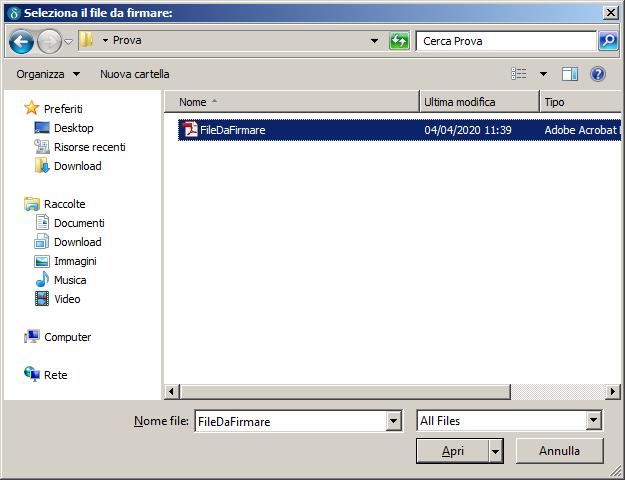This screenshot has height=480, width=625.
Task: Click inside the Cerca Prova search field
Action: click(x=505, y=41)
